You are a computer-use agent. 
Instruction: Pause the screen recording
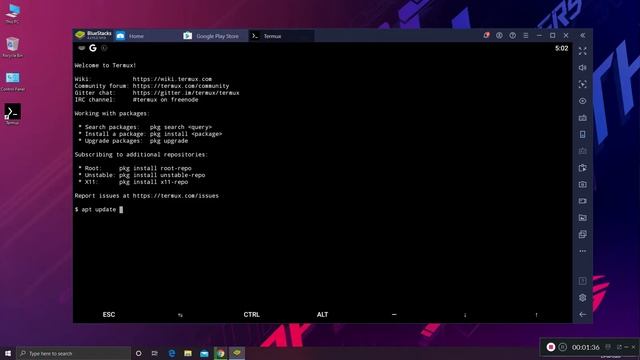(x=562, y=347)
